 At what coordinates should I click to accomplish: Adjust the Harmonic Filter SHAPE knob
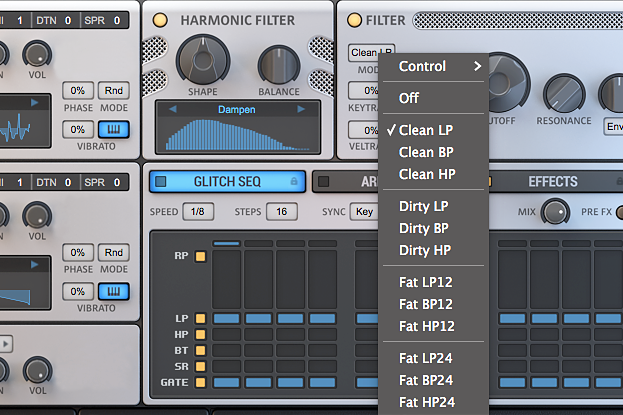pos(203,60)
